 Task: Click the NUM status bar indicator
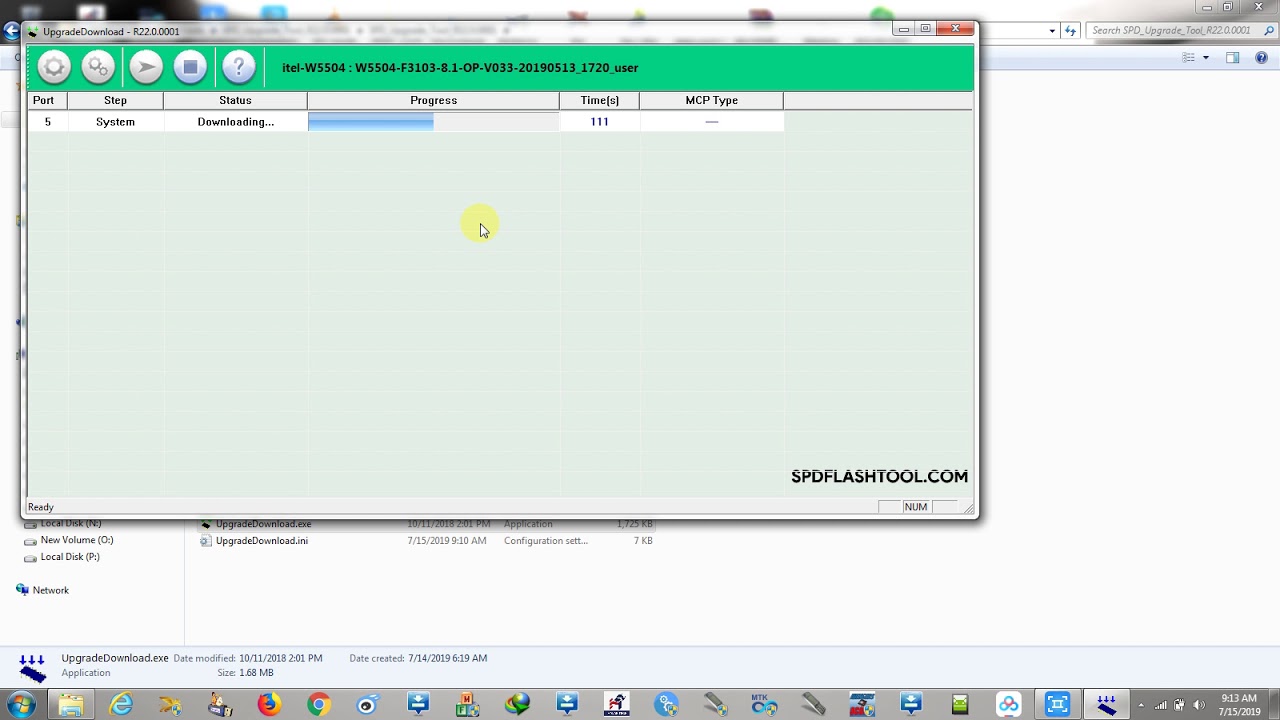915,507
